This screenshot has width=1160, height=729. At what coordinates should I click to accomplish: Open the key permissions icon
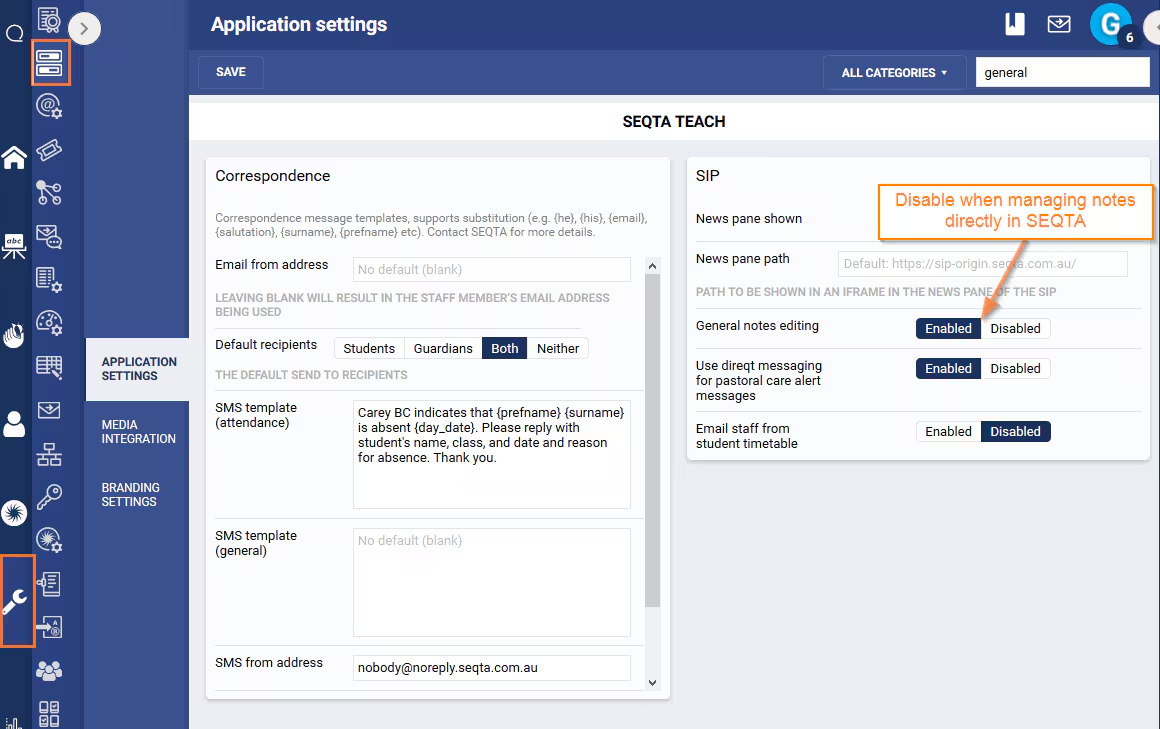click(49, 497)
